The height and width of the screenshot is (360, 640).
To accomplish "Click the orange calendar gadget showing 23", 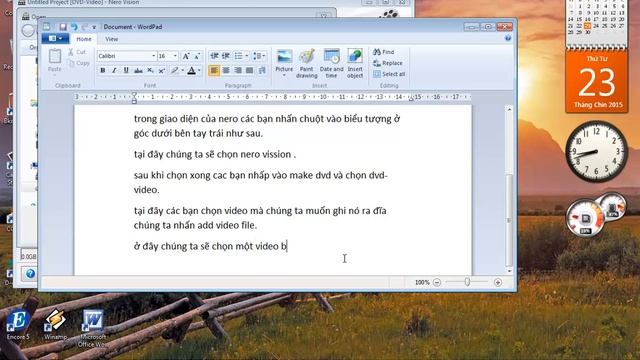I will tap(596, 81).
